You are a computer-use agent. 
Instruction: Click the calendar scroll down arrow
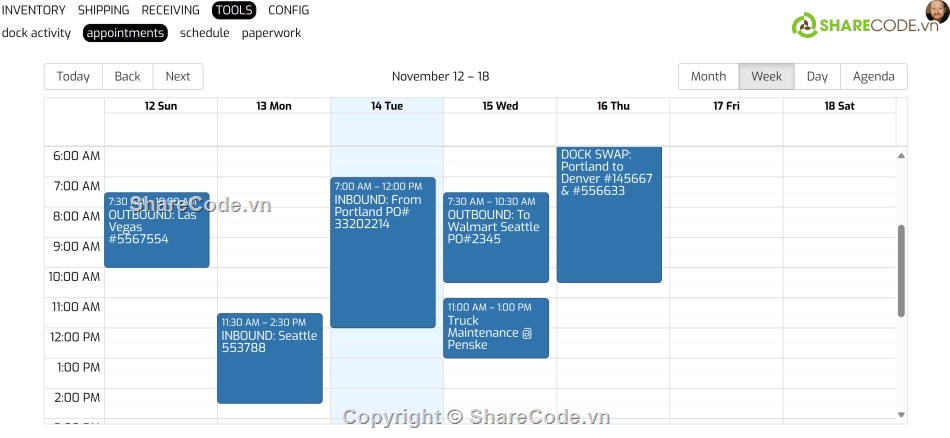[901, 414]
